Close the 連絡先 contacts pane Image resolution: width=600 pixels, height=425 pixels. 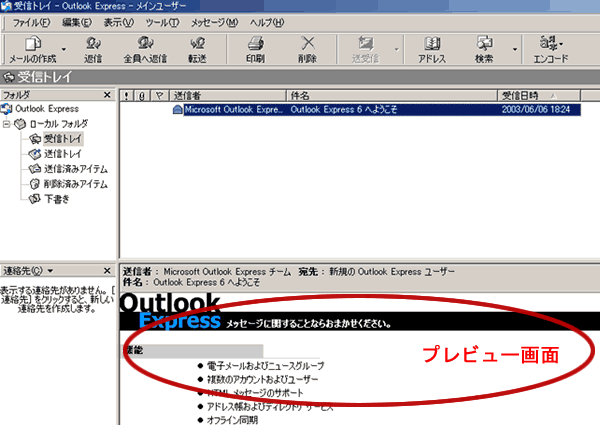point(107,271)
